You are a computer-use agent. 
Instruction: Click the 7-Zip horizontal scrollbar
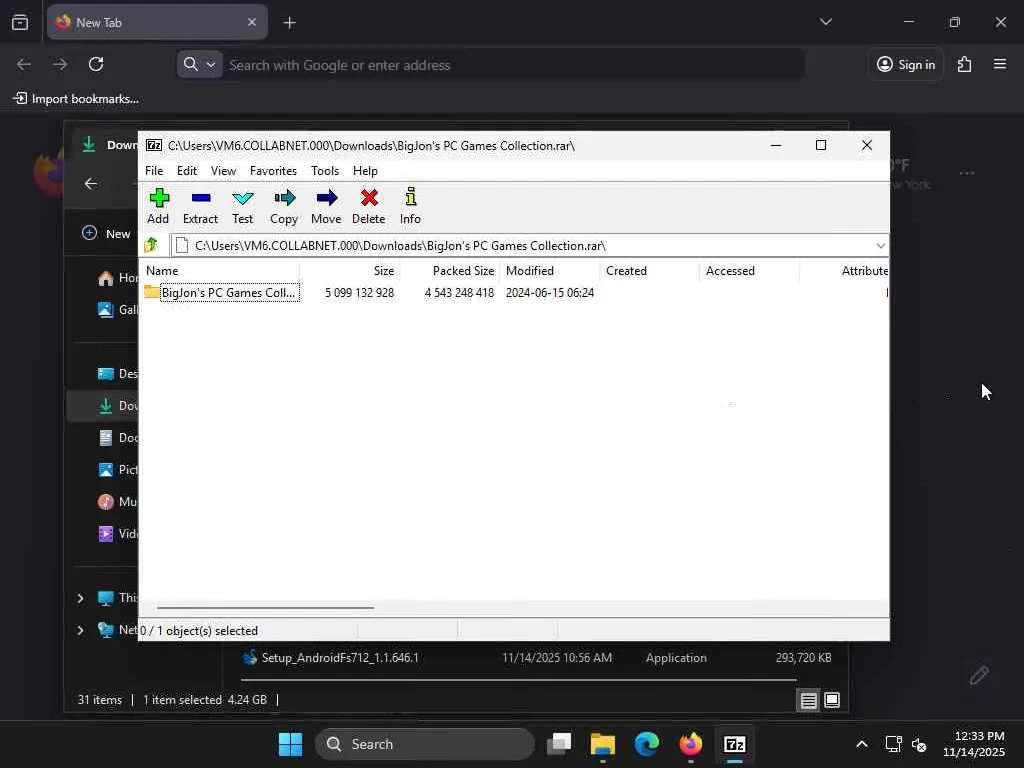tap(265, 607)
